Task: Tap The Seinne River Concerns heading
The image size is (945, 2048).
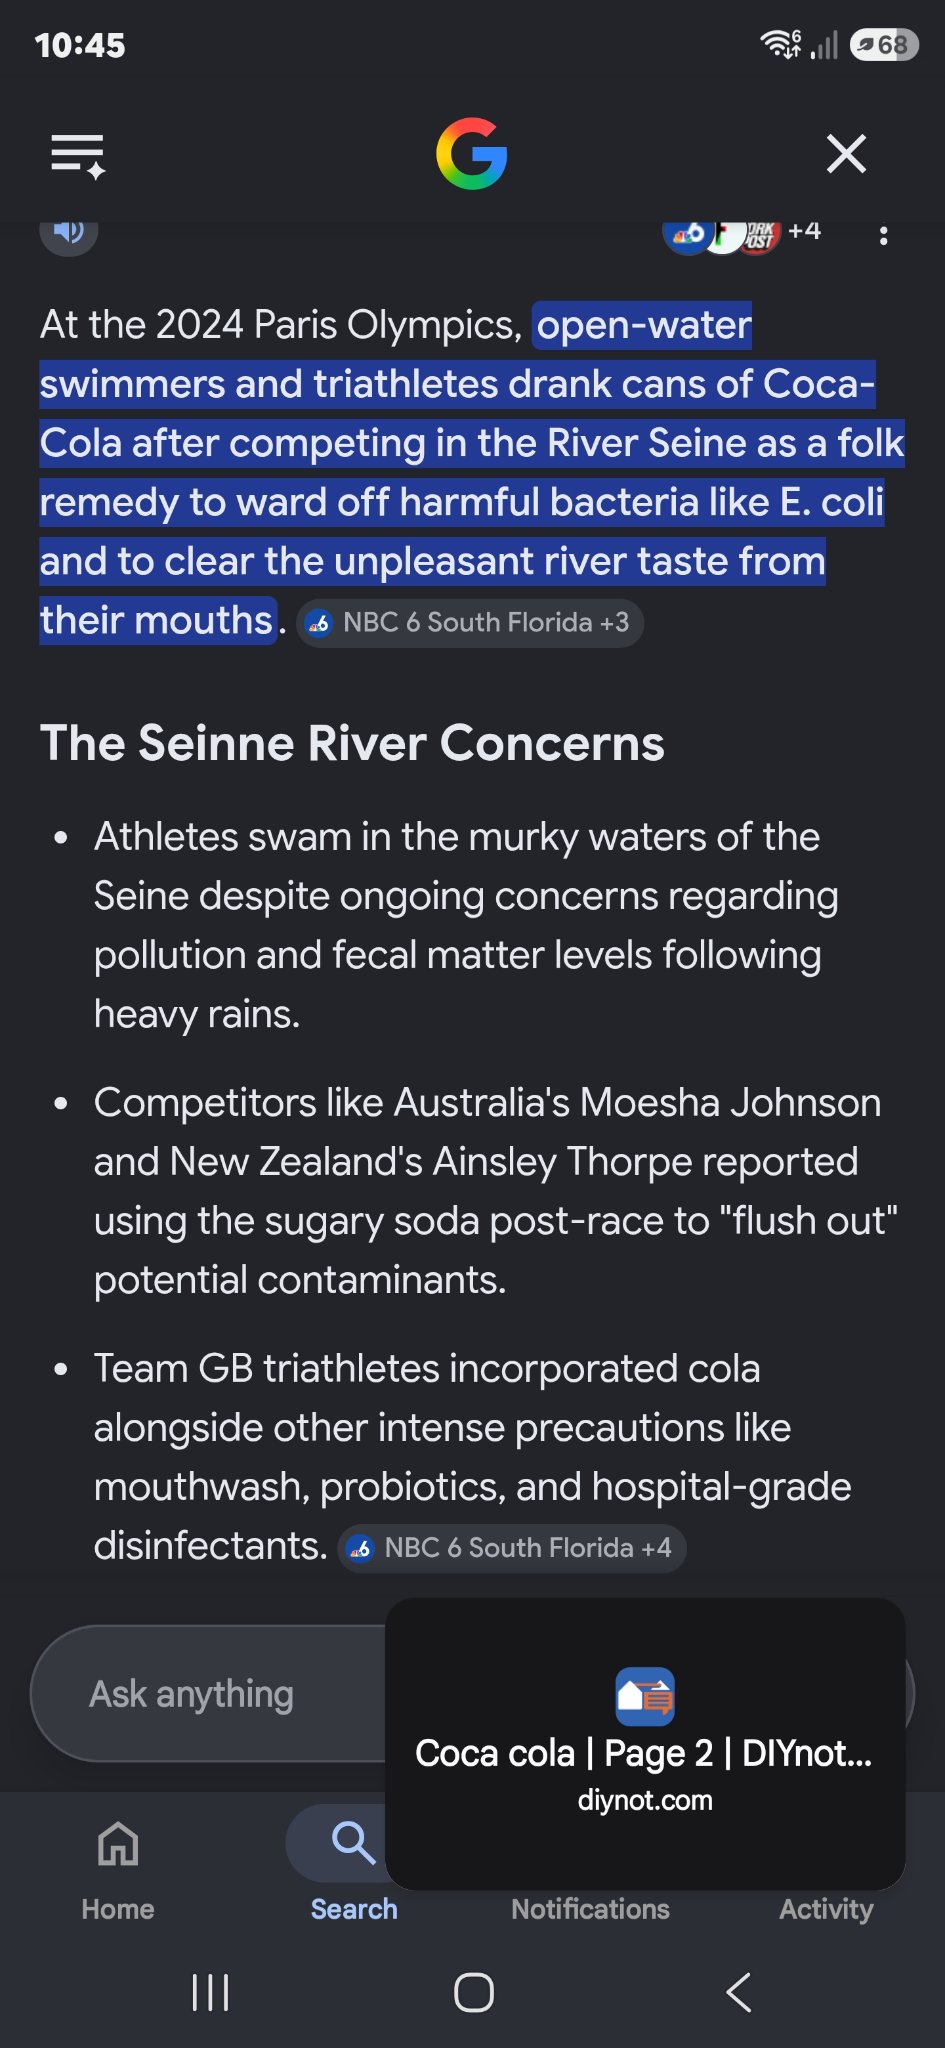Action: (x=352, y=743)
